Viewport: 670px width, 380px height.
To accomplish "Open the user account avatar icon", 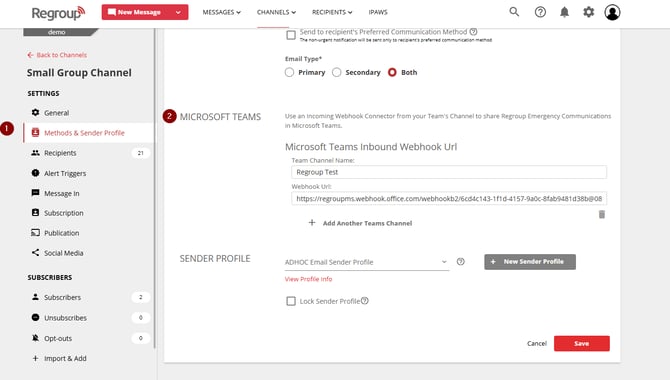I will (x=612, y=12).
